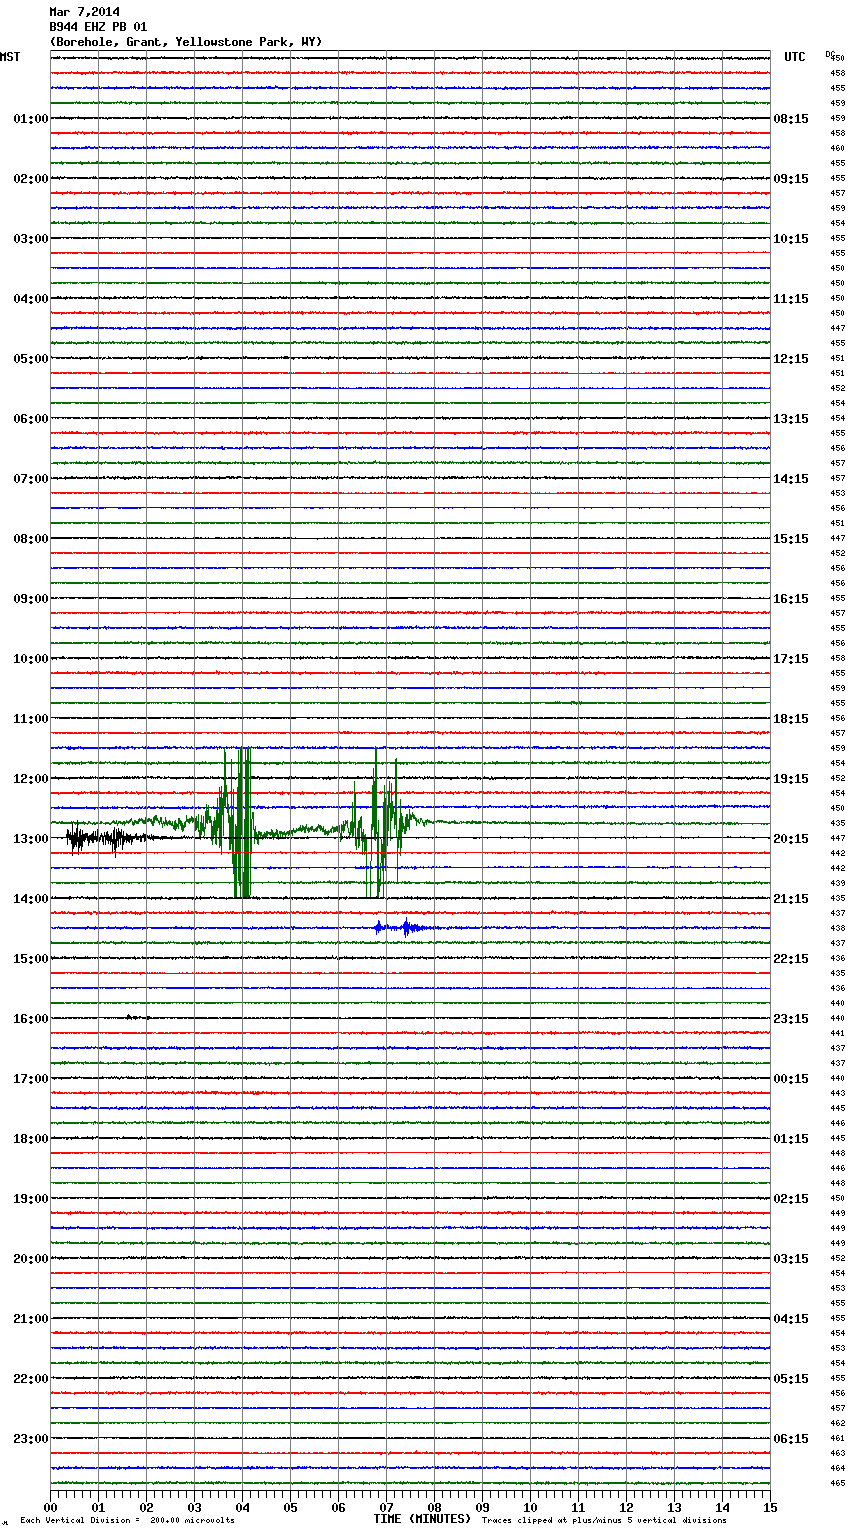Click the 04:15 UTC time label
The height and width of the screenshot is (1534, 850).
[x=791, y=1319]
